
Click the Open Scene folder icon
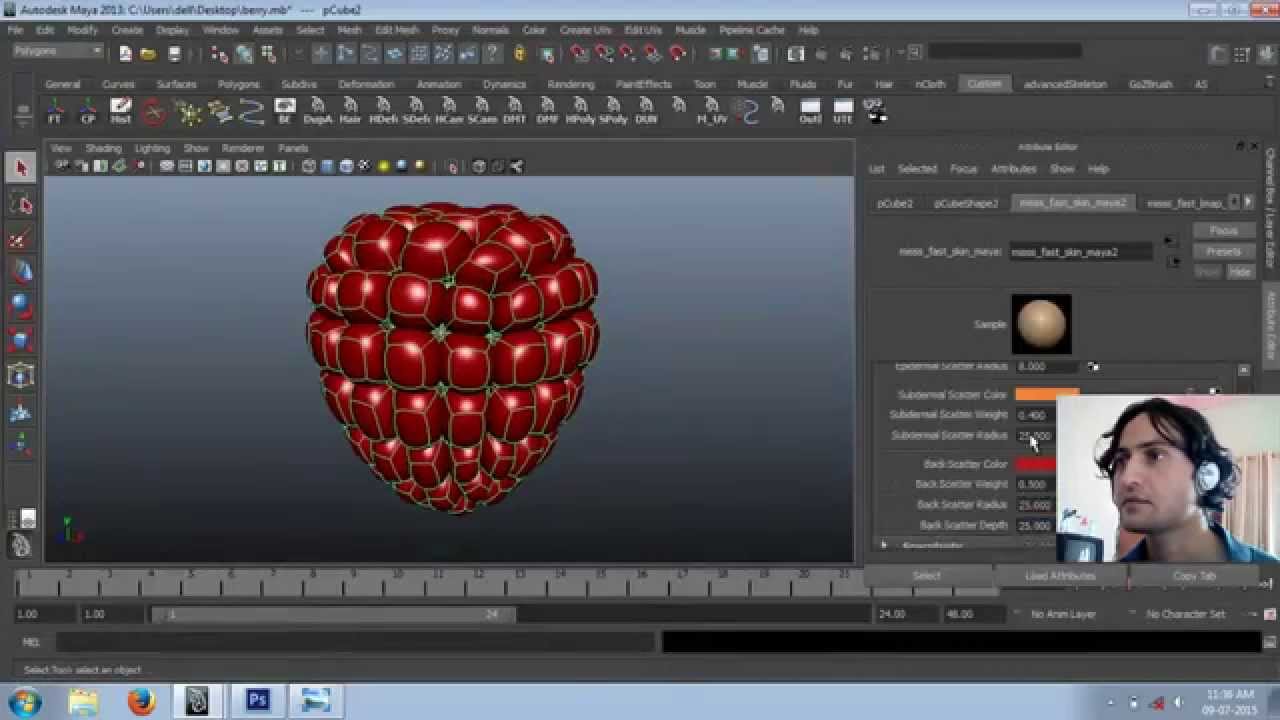[x=148, y=53]
